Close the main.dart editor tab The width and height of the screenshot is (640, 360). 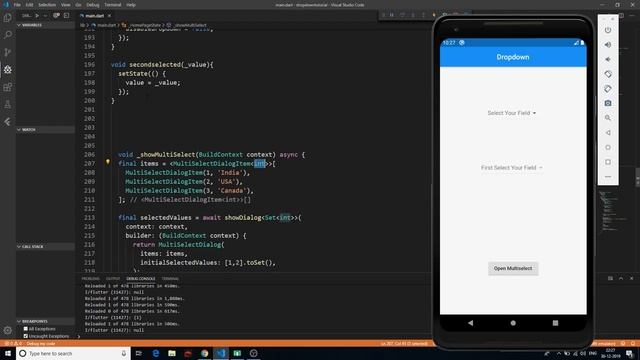click(x=109, y=16)
